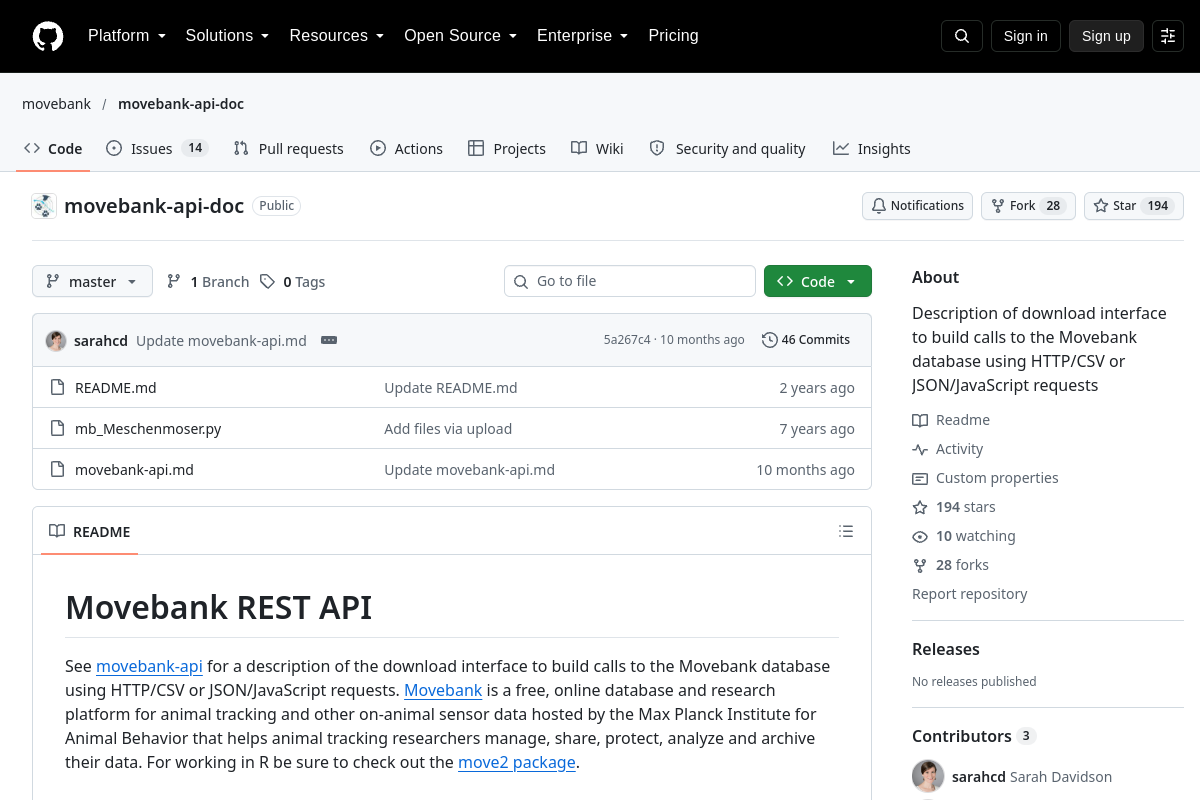Open the Projects tab
Screen dimensions: 1200x800
pyautogui.click(x=507, y=148)
